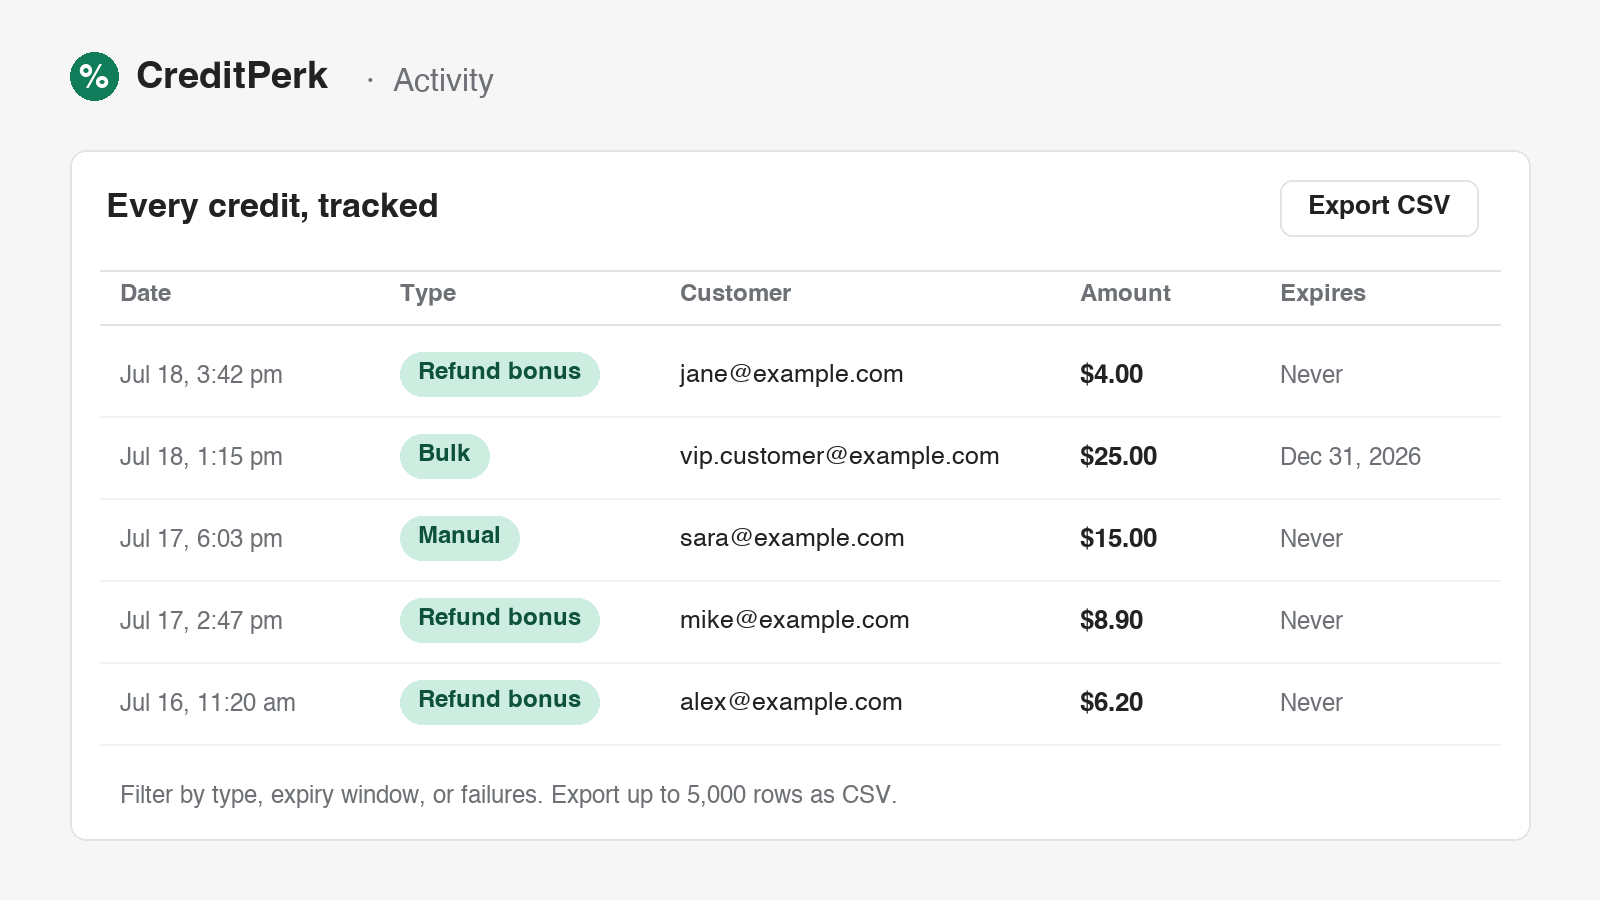Click the Manual type badge
Viewport: 1600px width, 900px height.
(460, 538)
